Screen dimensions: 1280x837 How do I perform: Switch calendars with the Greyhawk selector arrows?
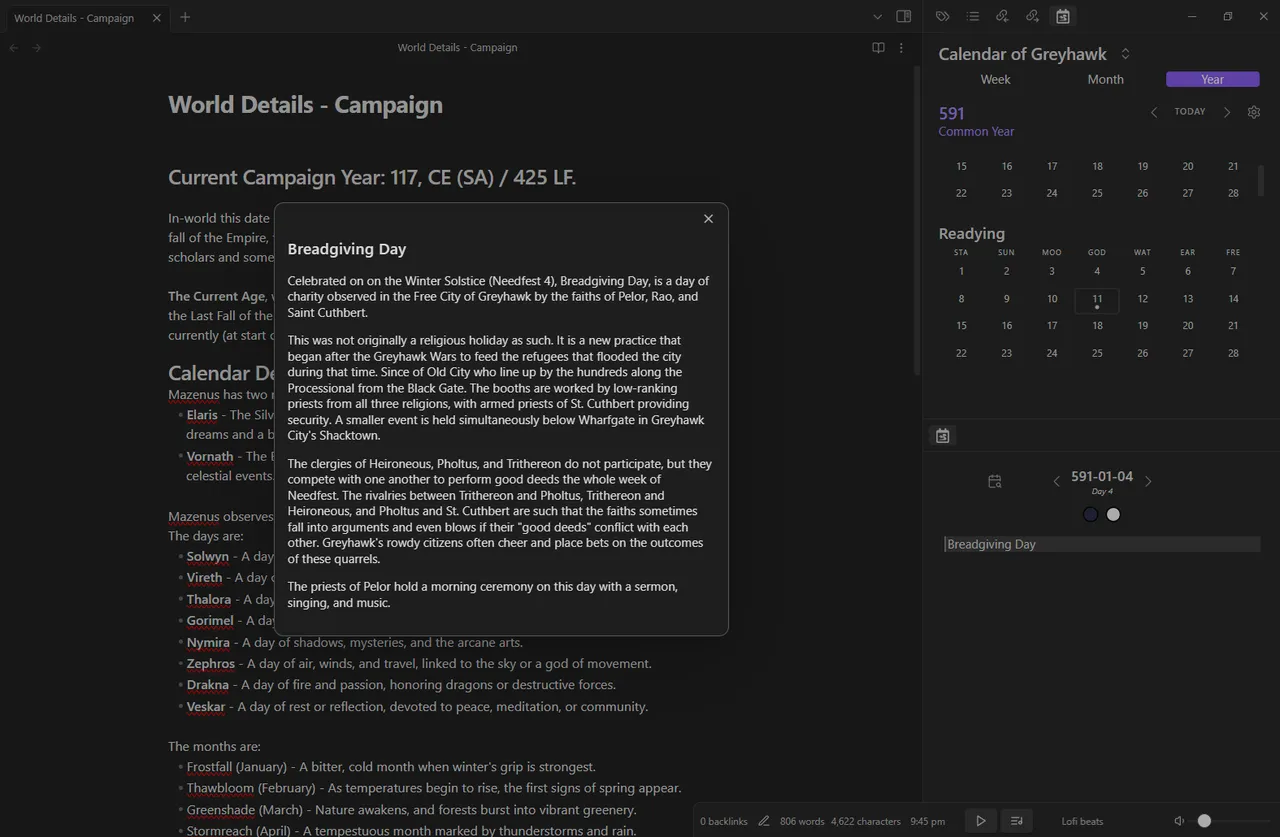click(x=1125, y=54)
